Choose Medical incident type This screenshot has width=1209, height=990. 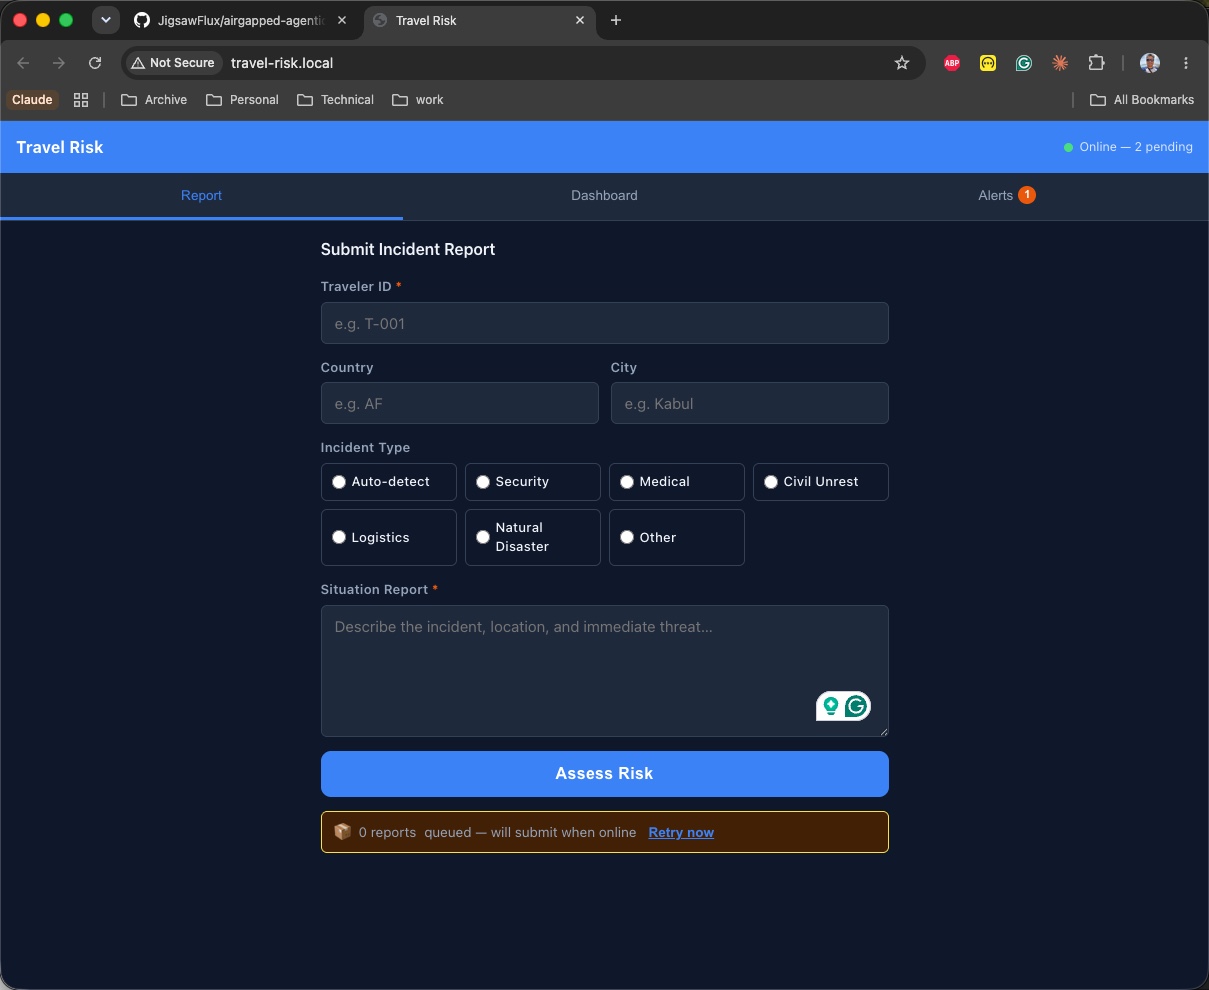pos(677,482)
